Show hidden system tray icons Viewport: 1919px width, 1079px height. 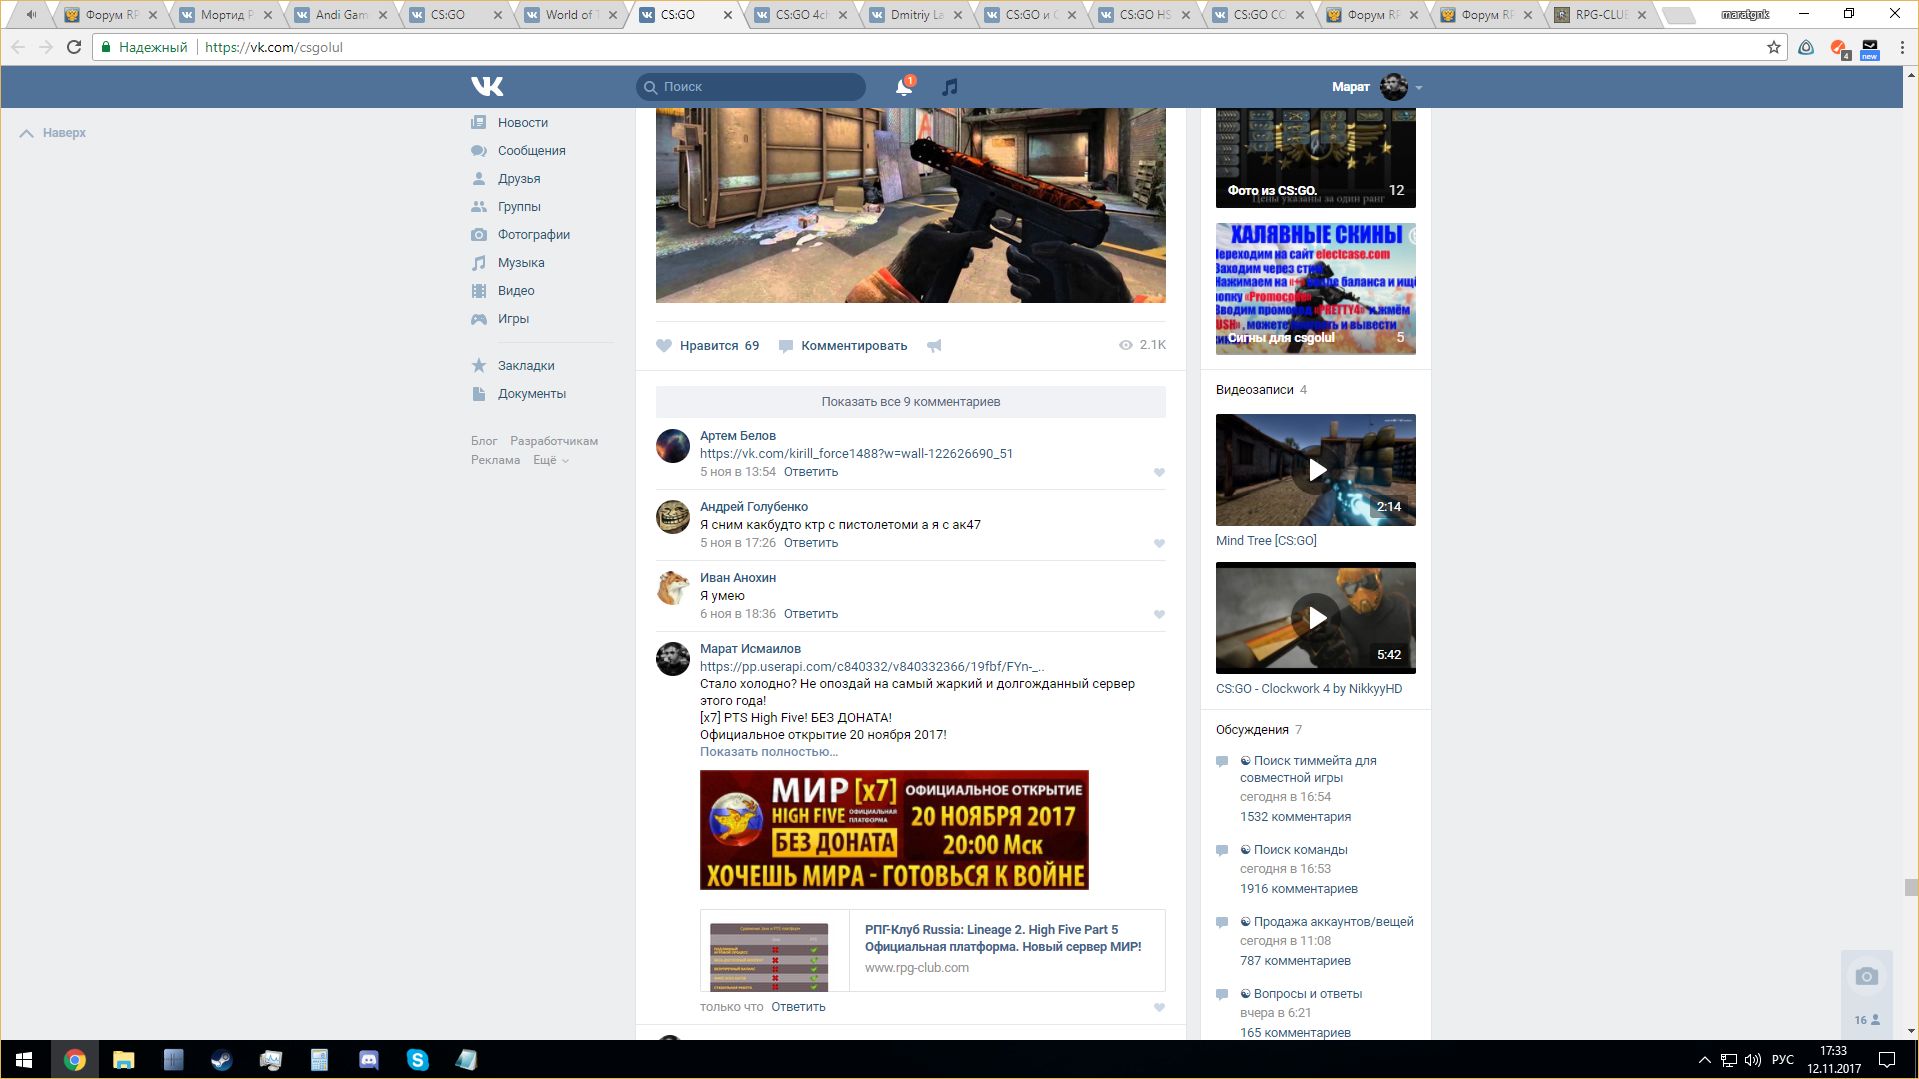tap(1704, 1060)
